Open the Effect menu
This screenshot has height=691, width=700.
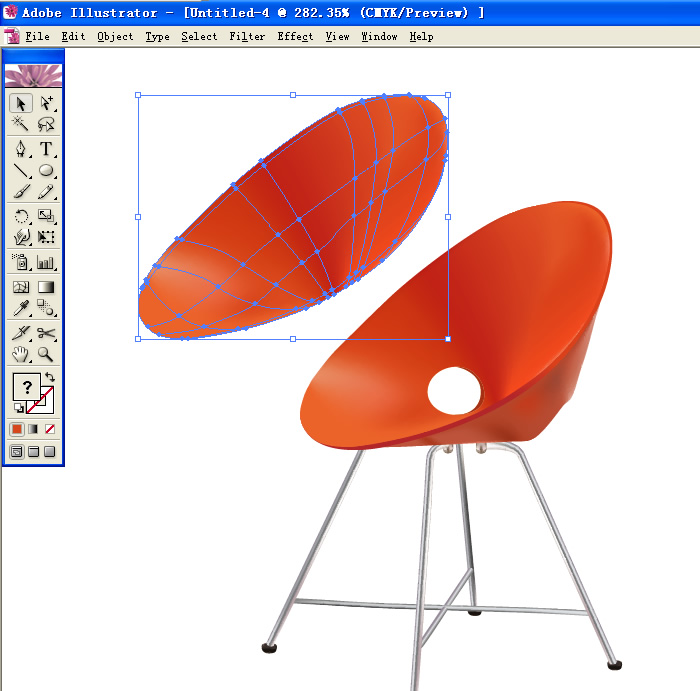click(295, 37)
